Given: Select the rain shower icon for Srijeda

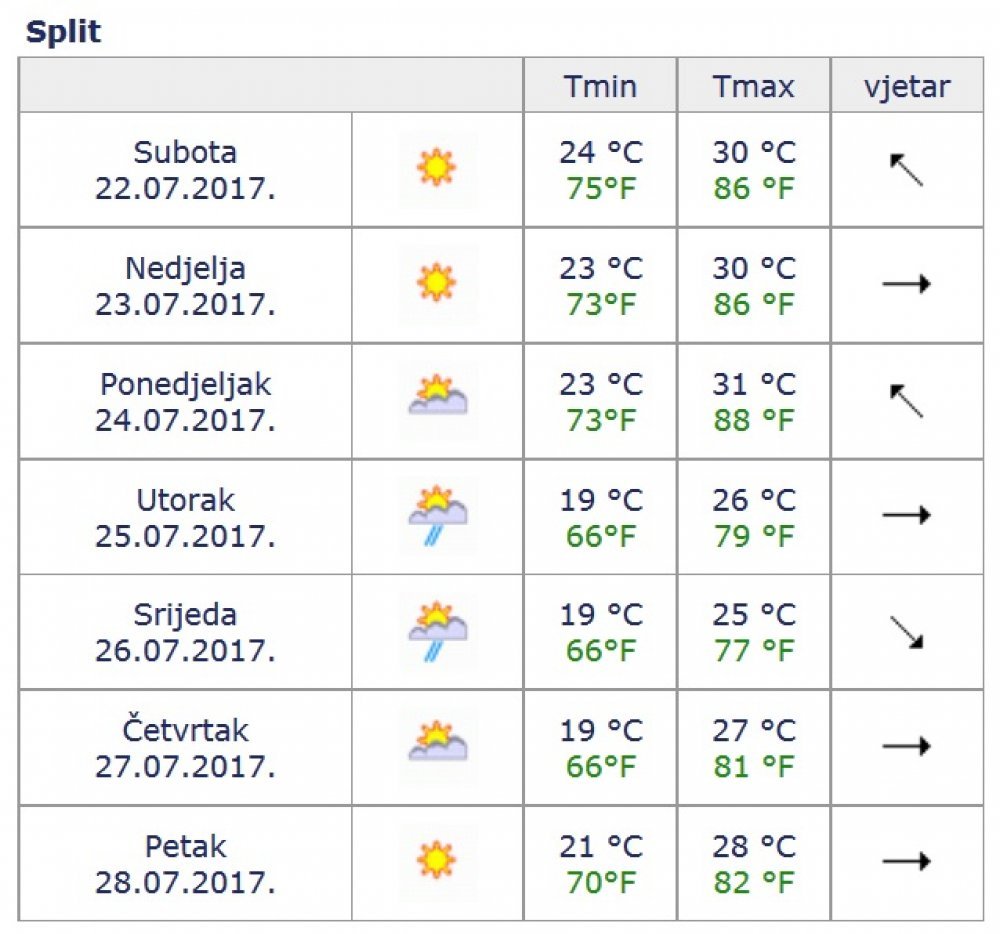Looking at the screenshot, I should pos(438,631).
